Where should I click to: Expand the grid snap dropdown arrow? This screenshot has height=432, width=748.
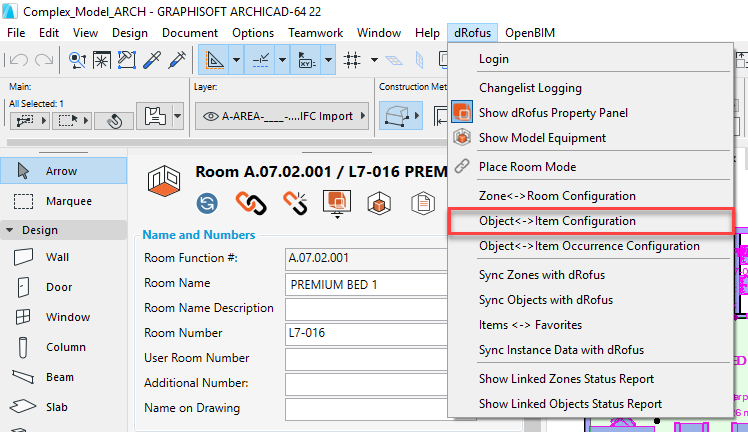click(375, 60)
